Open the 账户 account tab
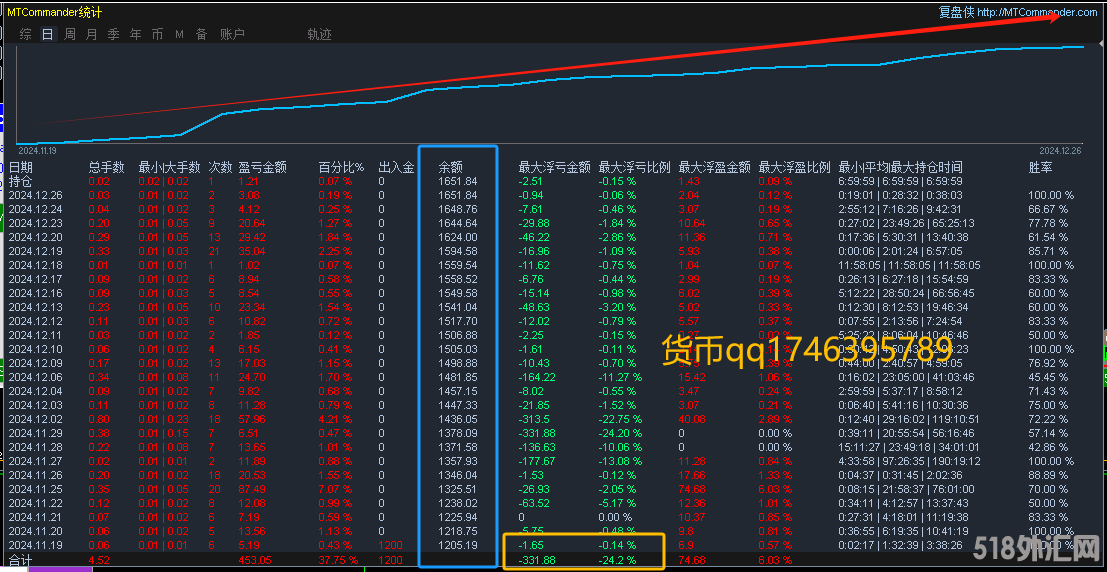Screen dimensions: 1107x572 232,34
